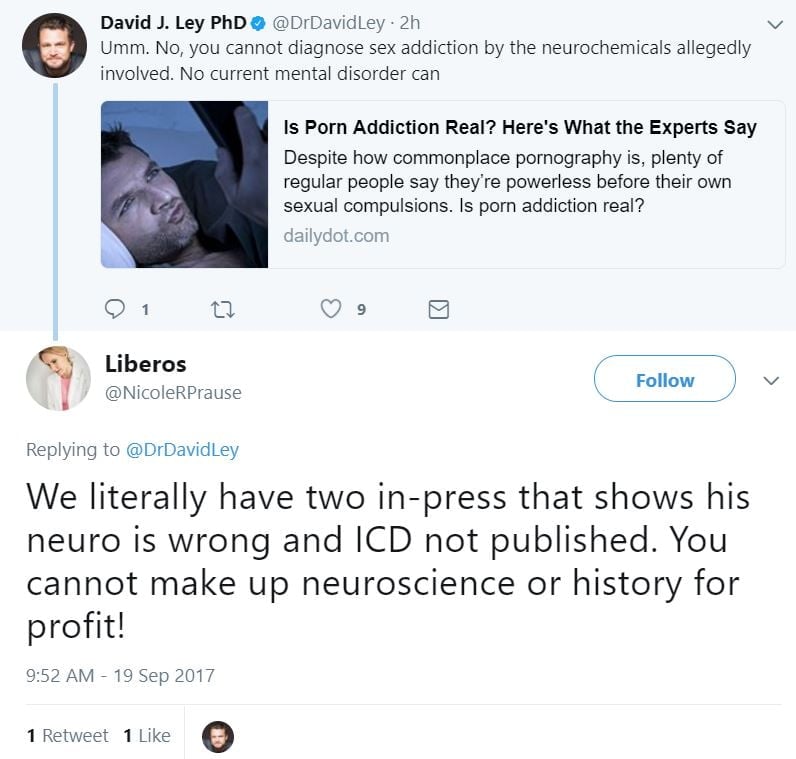The image size is (796, 759).
Task: Open the @DrDavidLey reply mention link
Action: (x=182, y=450)
